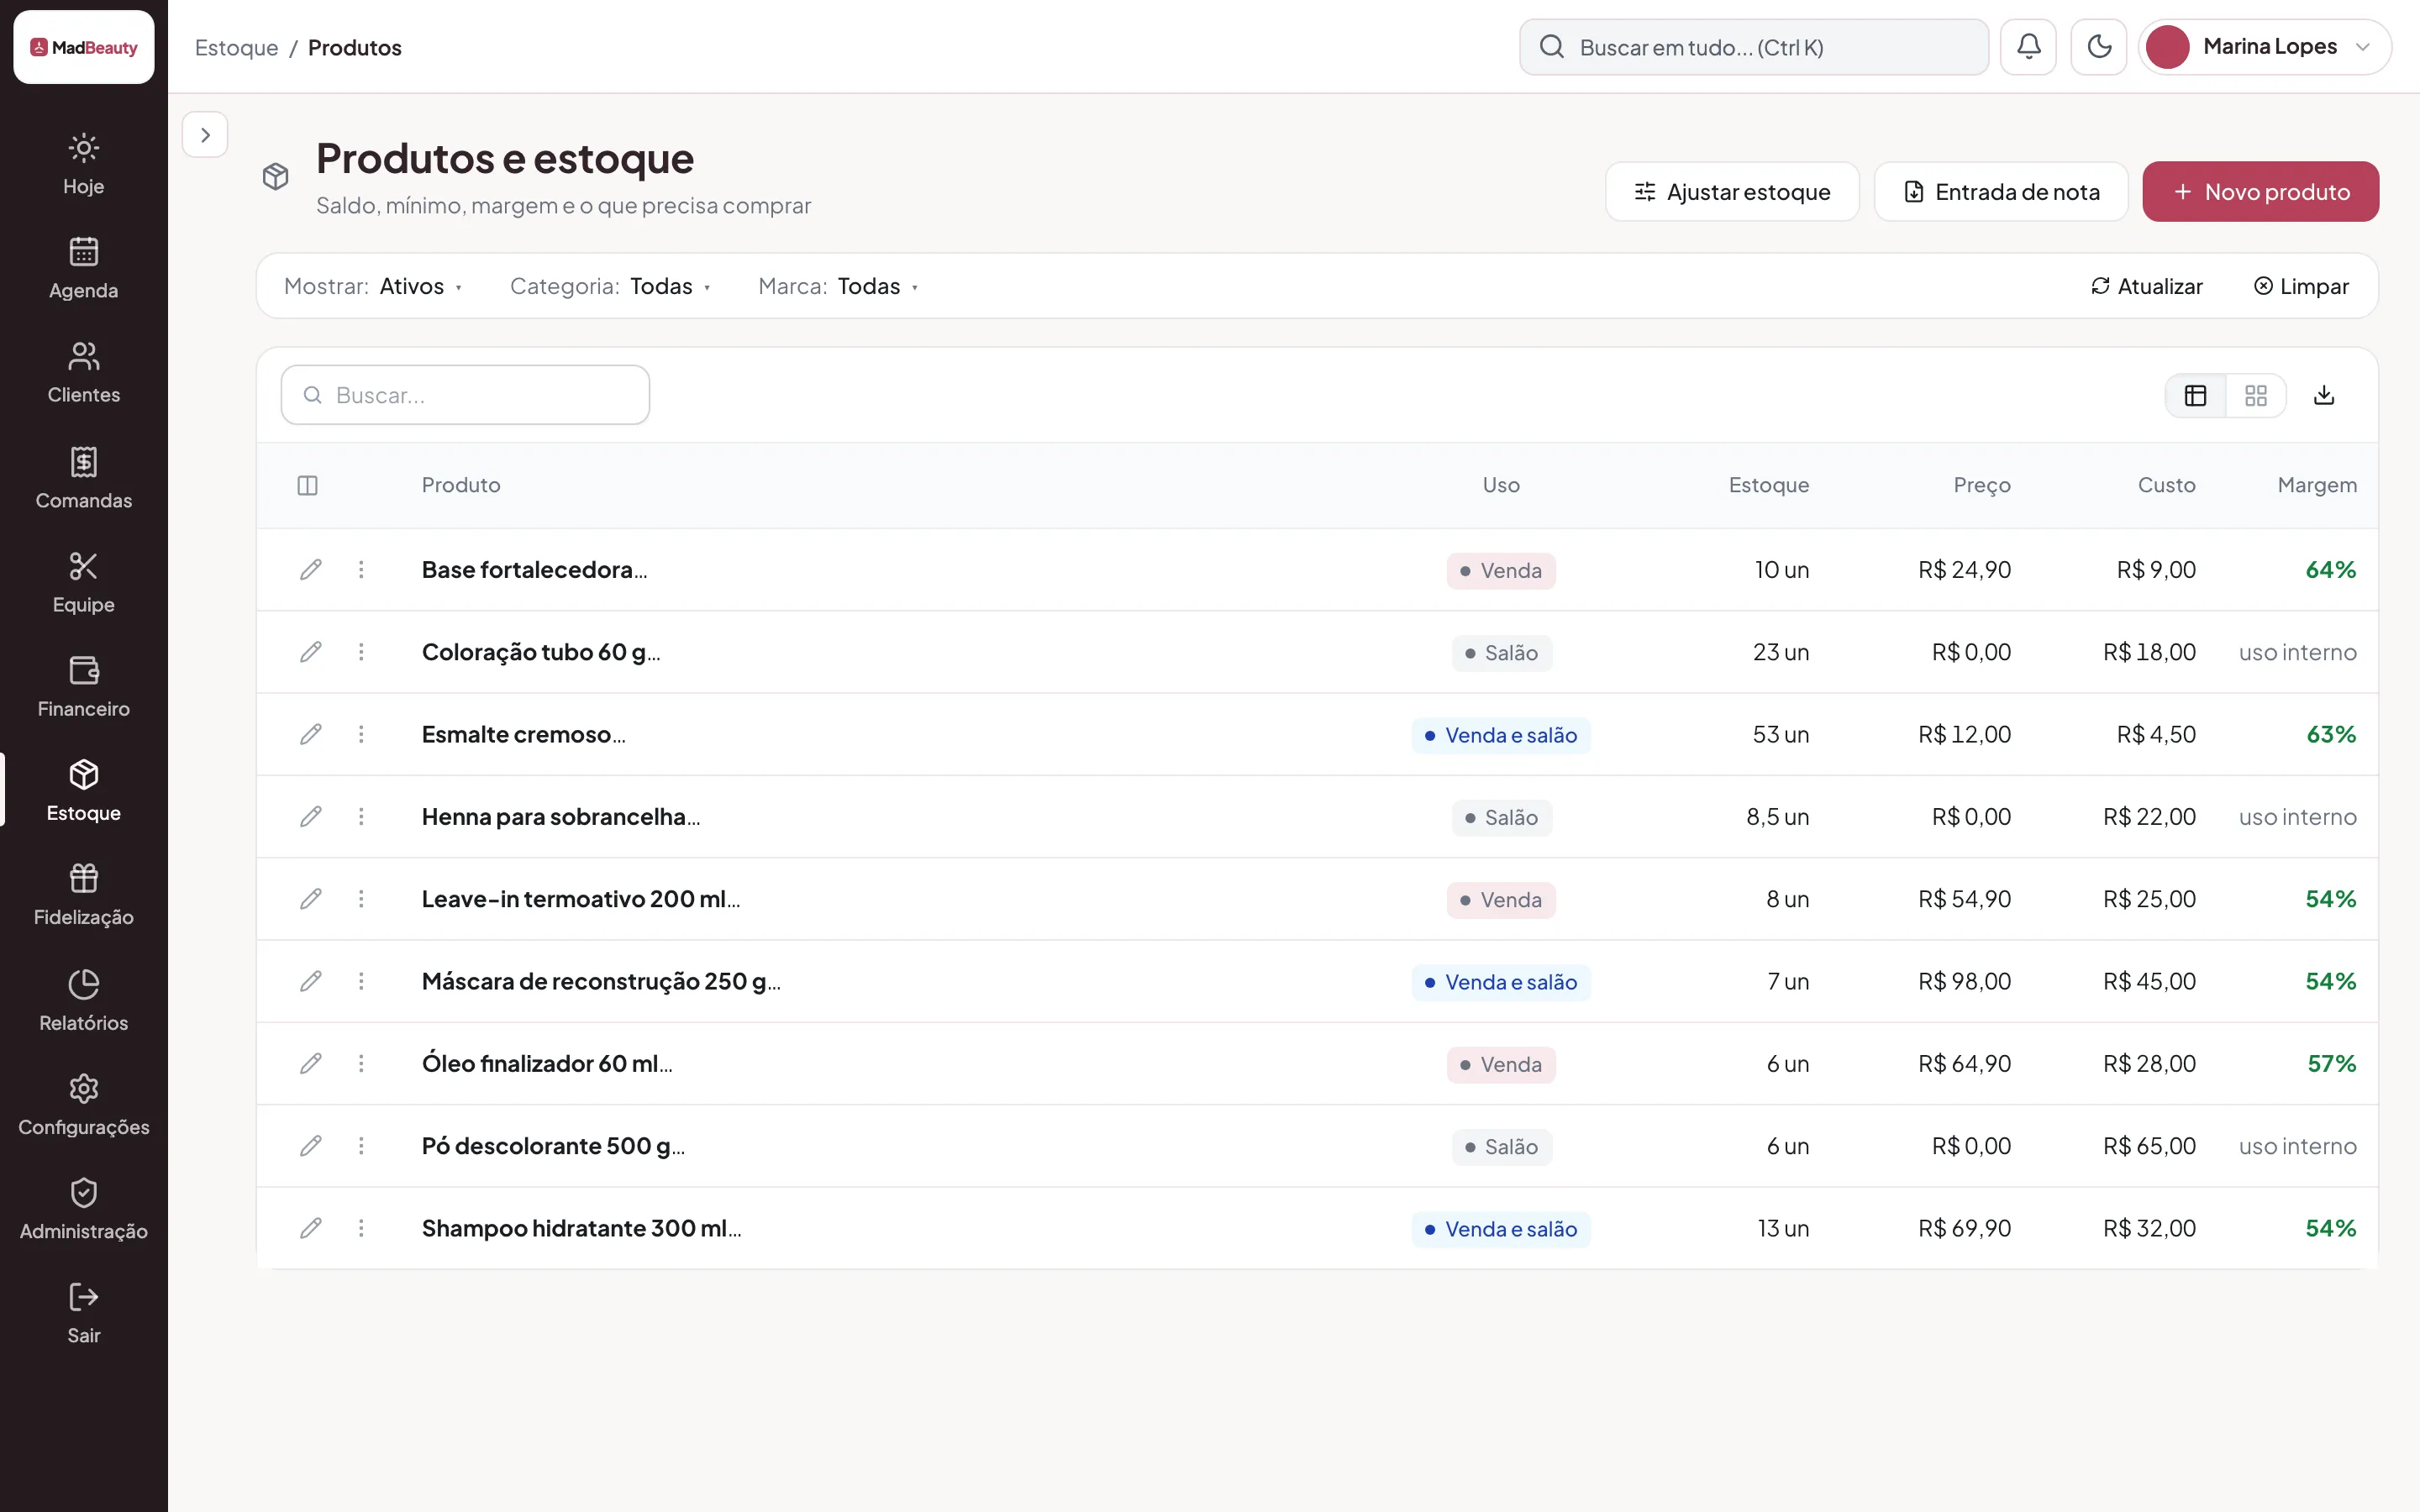Screen dimensions: 2420x1512
Task: Open Comandas in sidebar
Action: coord(84,478)
